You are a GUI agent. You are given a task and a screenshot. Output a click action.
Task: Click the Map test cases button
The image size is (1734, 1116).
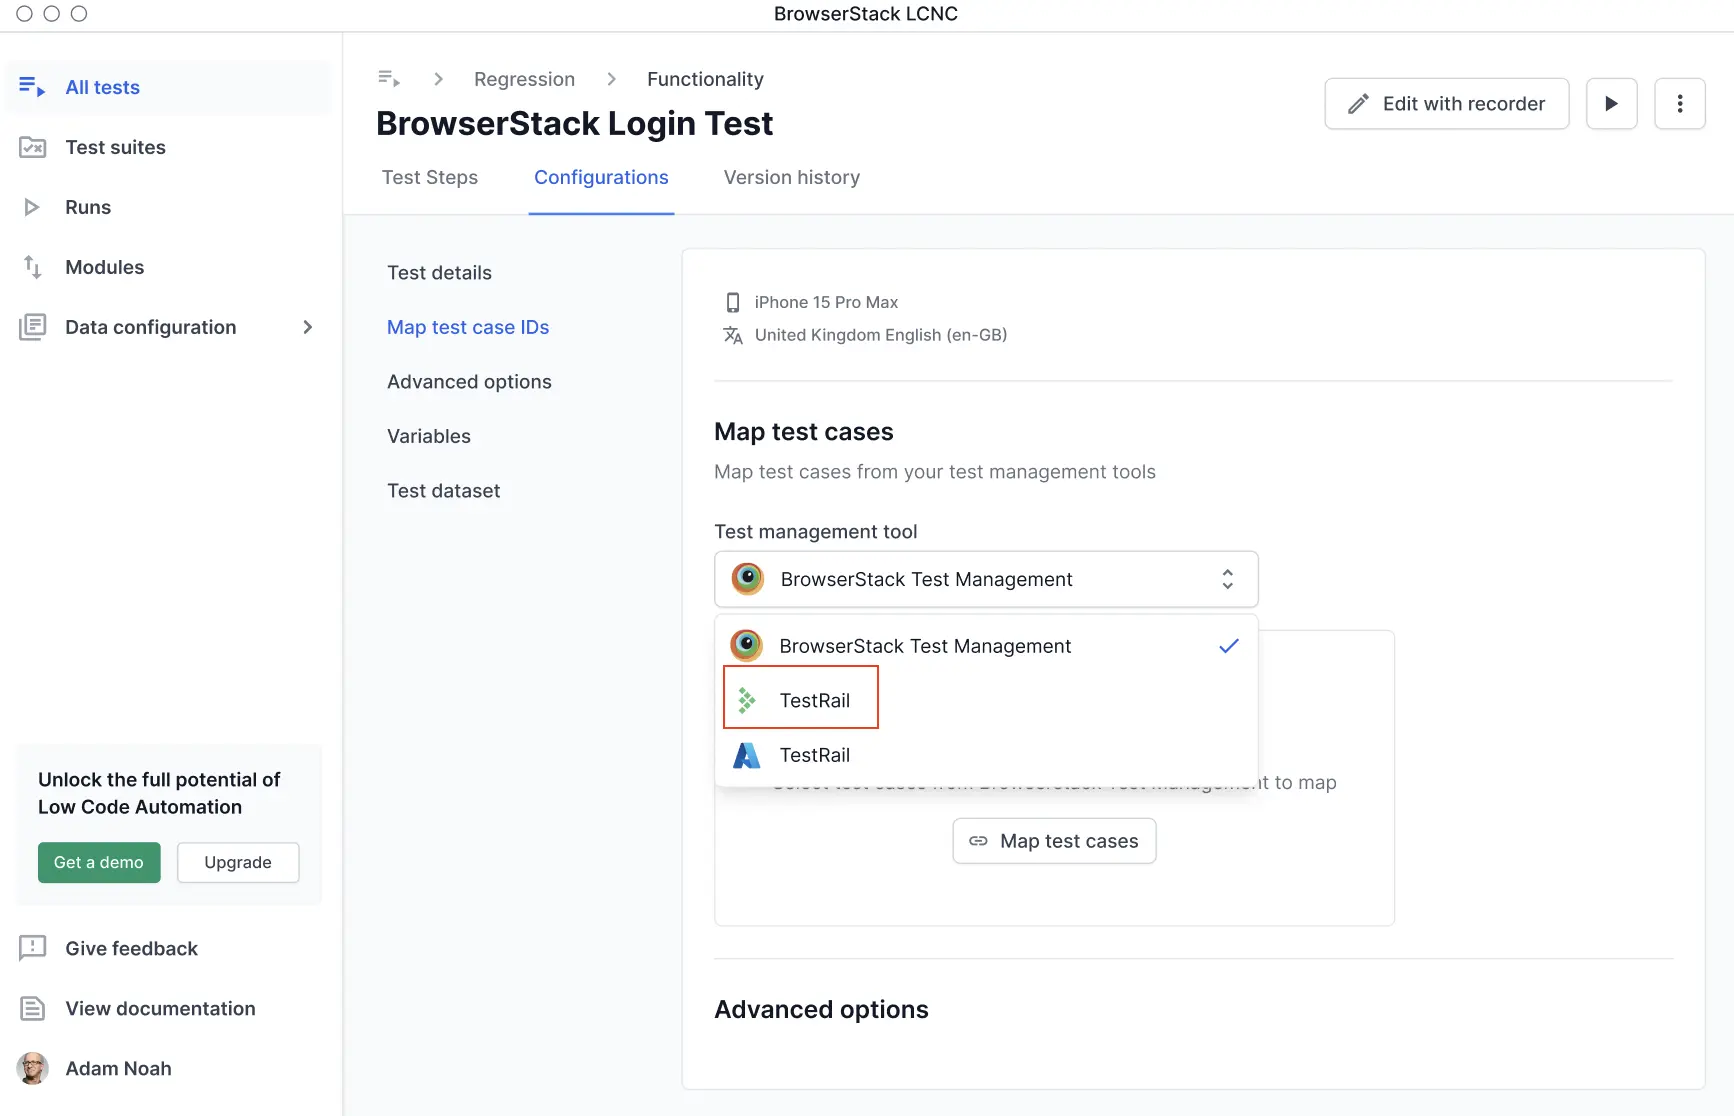tap(1053, 841)
